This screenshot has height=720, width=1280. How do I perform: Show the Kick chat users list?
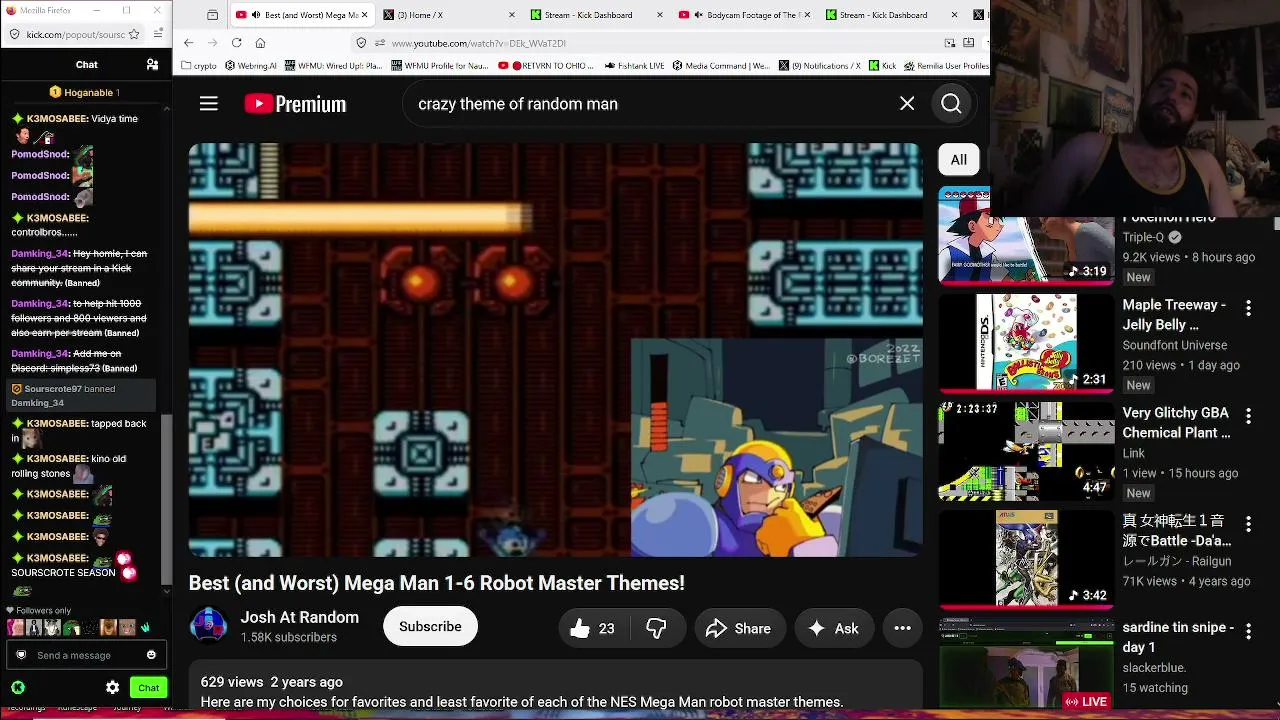[x=152, y=65]
